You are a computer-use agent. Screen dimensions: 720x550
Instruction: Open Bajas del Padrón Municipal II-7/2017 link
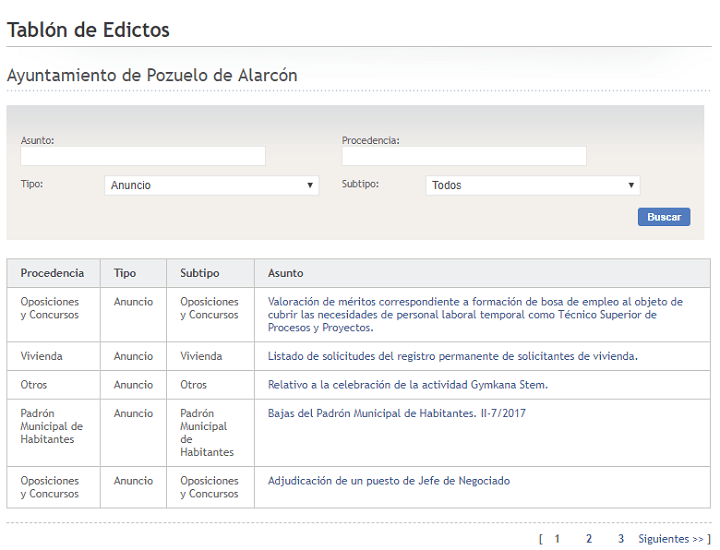397,413
